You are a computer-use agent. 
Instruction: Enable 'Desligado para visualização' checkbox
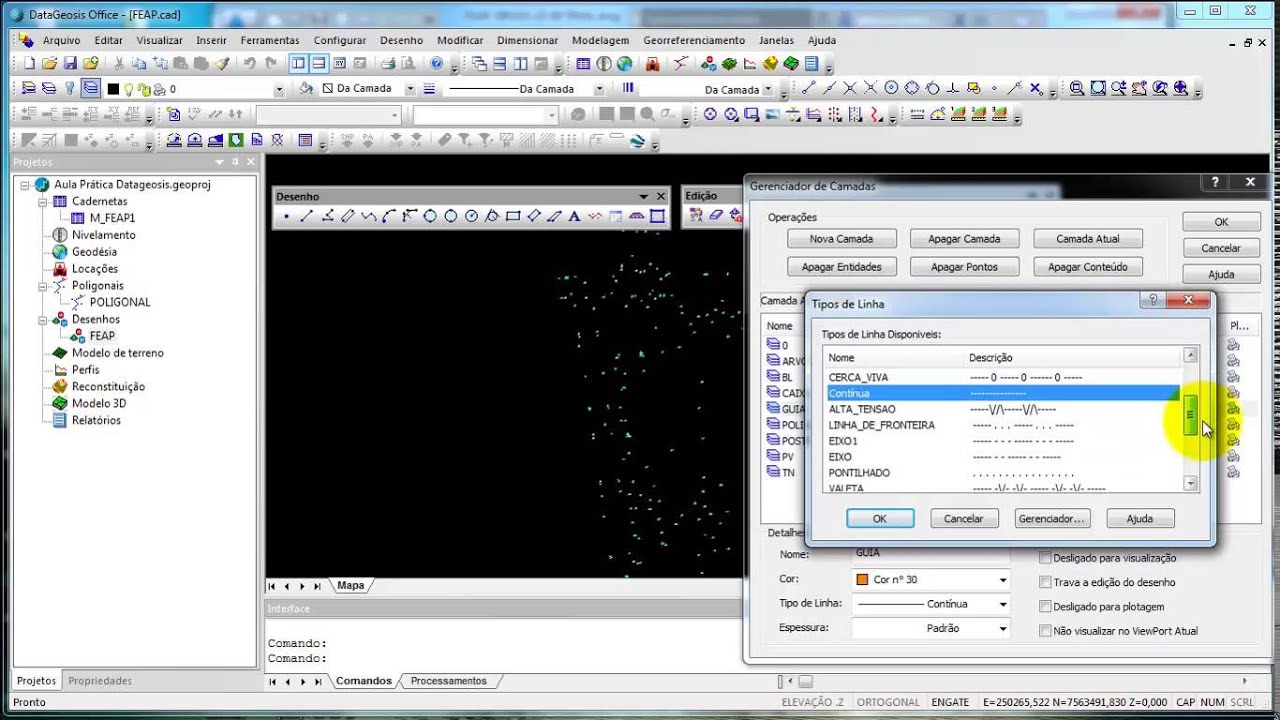pyautogui.click(x=1046, y=558)
